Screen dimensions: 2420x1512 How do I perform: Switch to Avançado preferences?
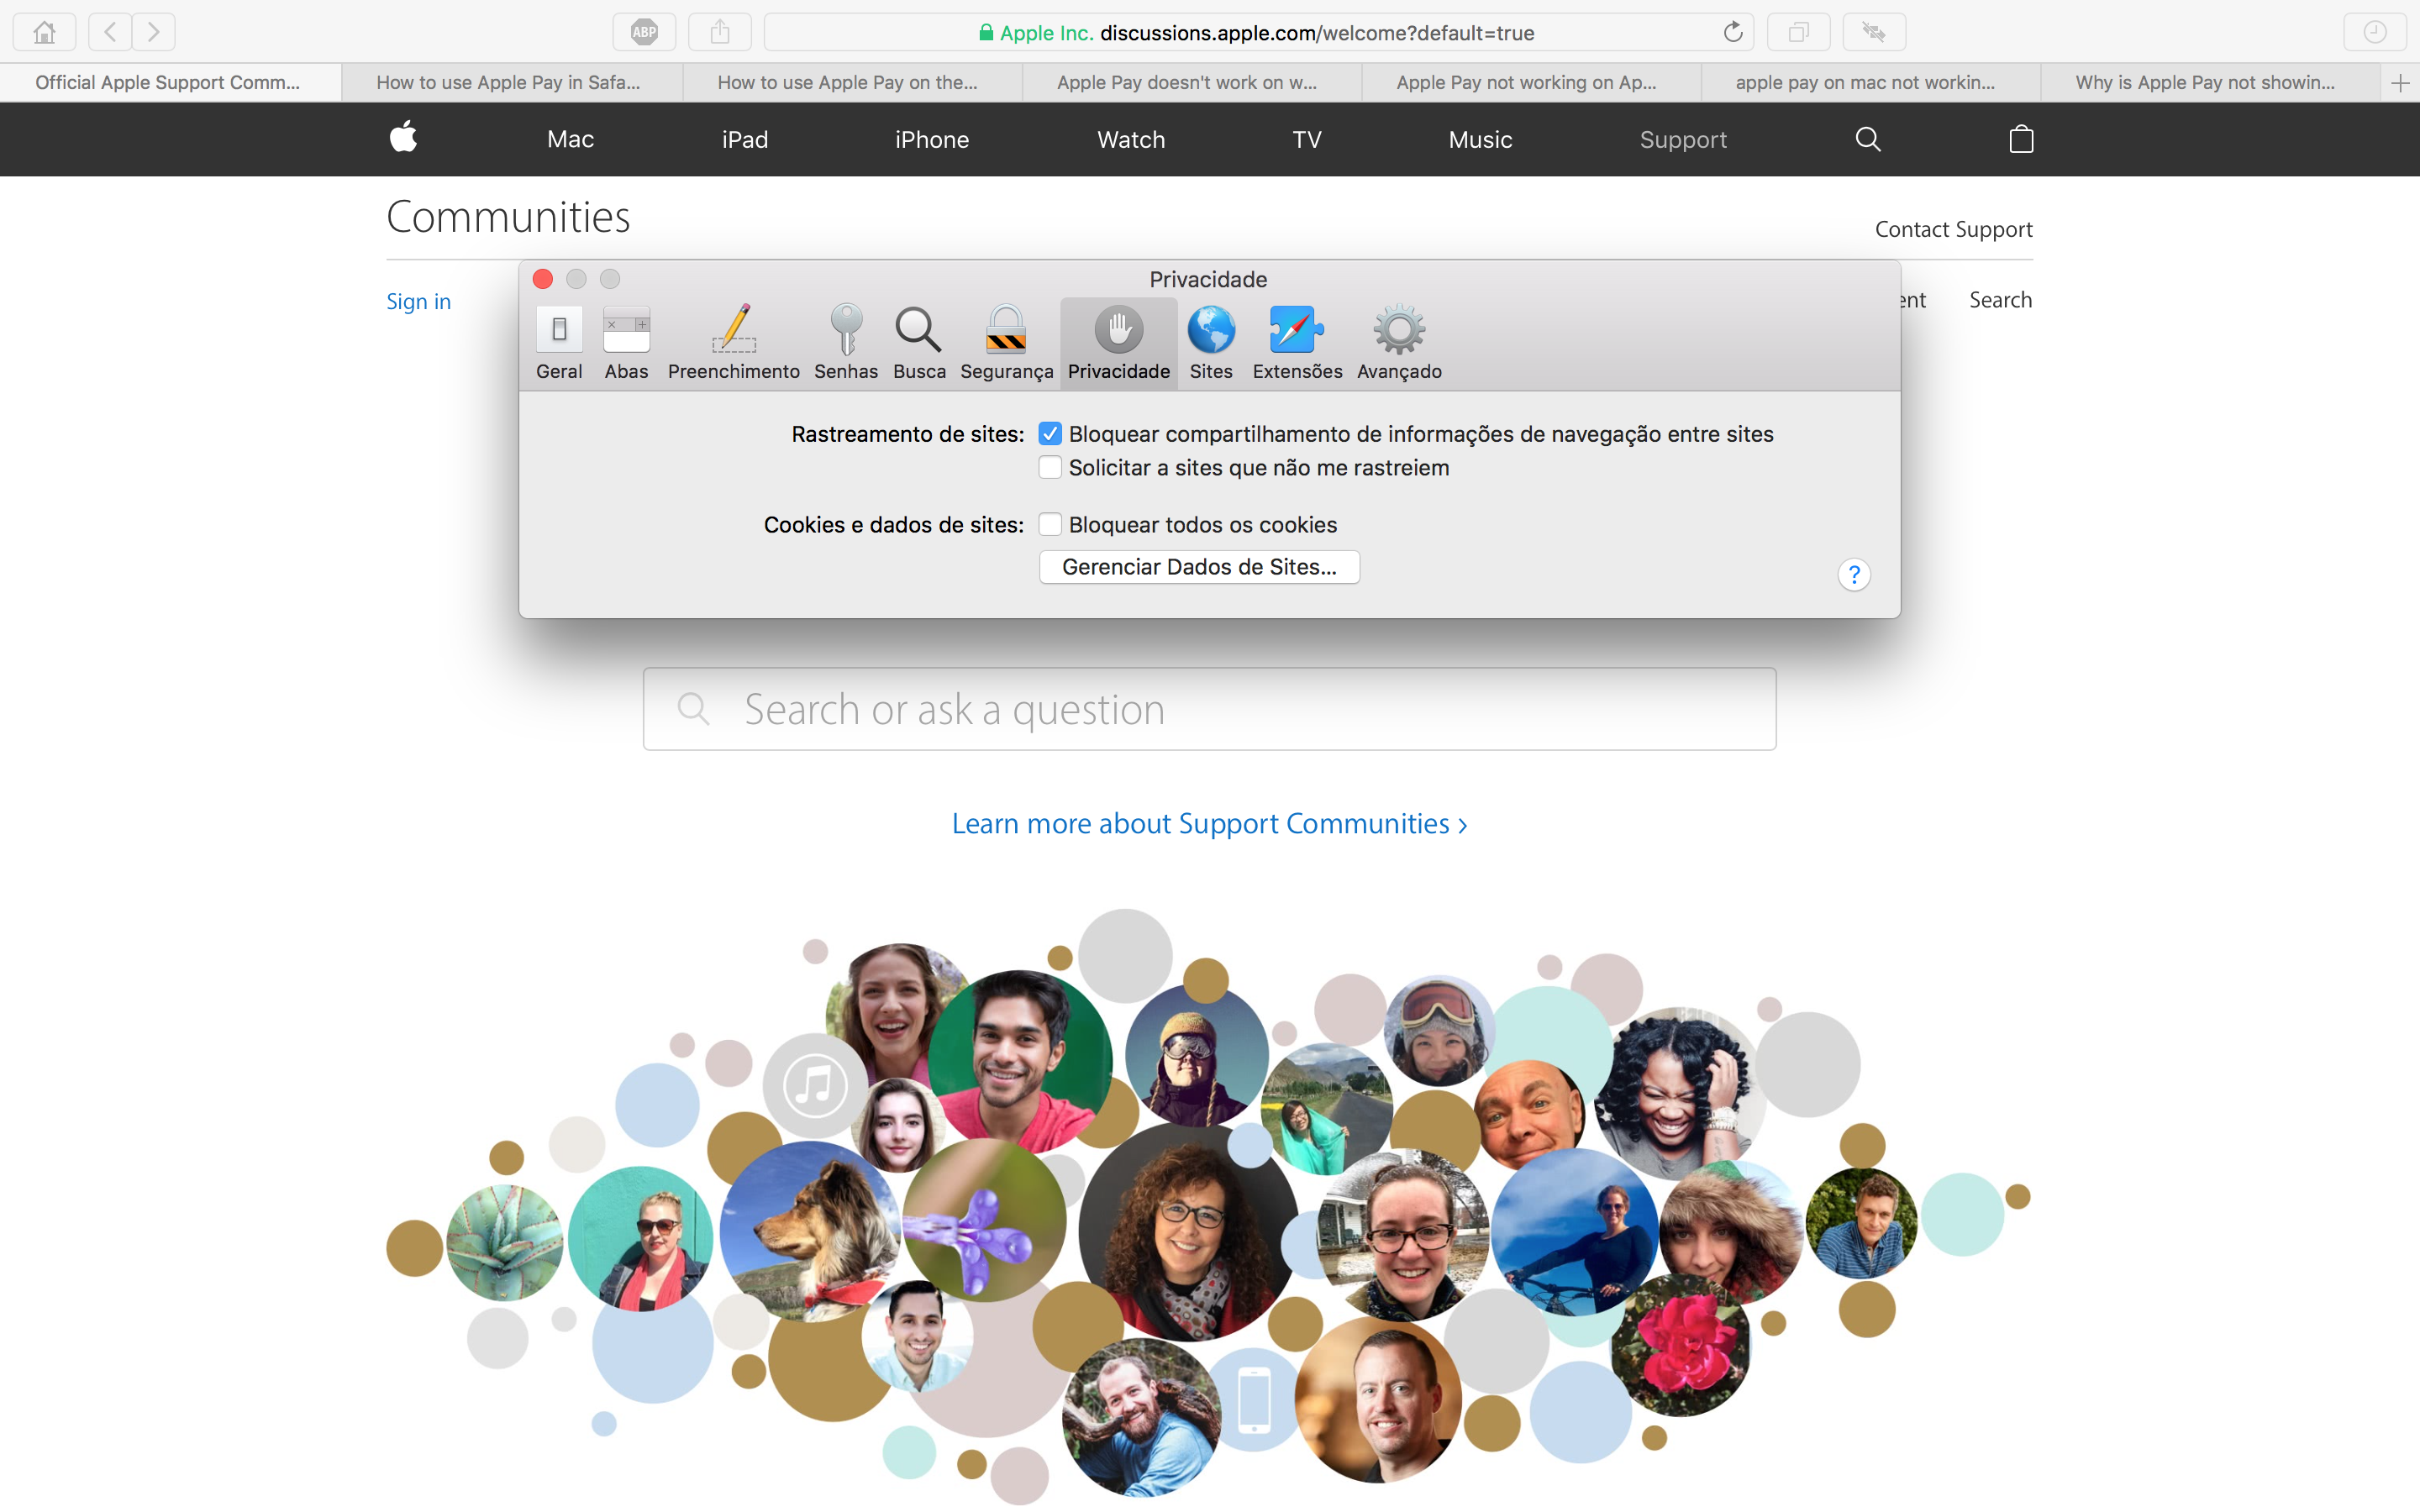tap(1398, 342)
